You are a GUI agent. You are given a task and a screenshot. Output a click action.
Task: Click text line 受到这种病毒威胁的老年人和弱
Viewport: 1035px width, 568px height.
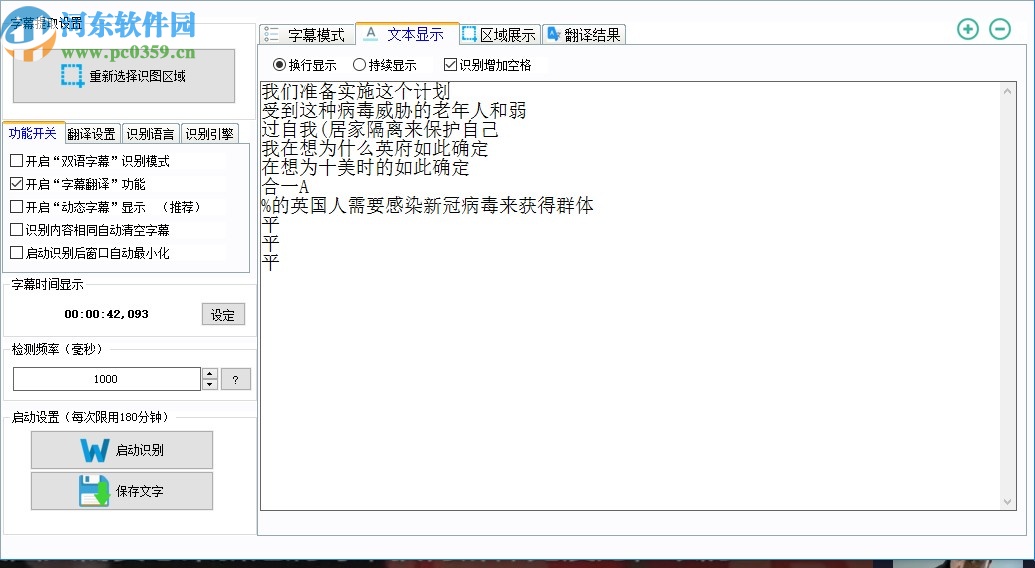tap(394, 110)
